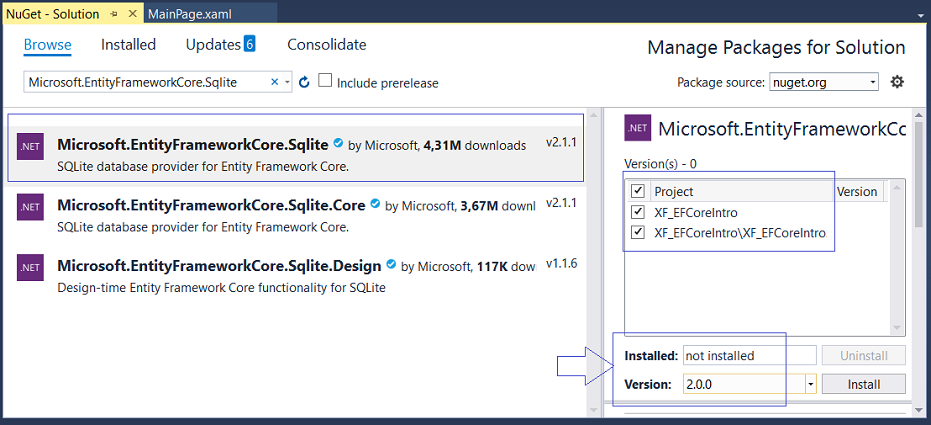Switch to the Browse tab
Image resolution: width=931 pixels, height=425 pixels.
48,45
